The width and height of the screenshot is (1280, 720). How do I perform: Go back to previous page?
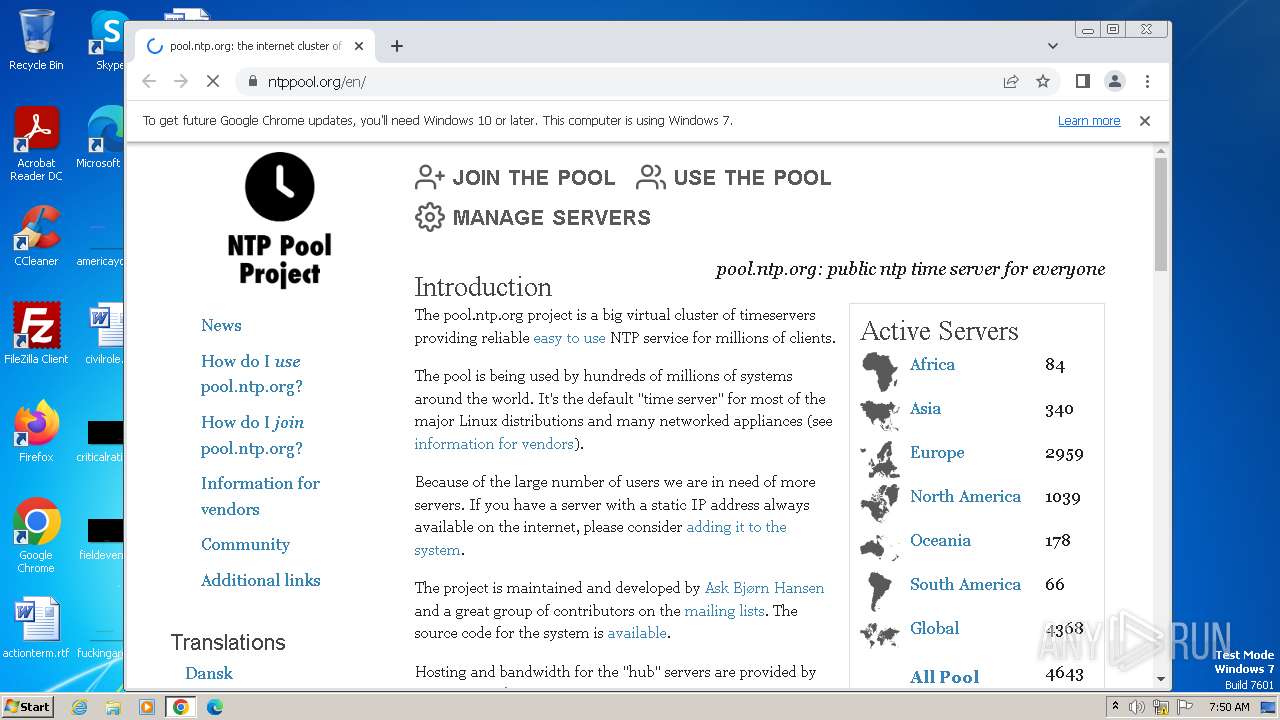point(149,81)
